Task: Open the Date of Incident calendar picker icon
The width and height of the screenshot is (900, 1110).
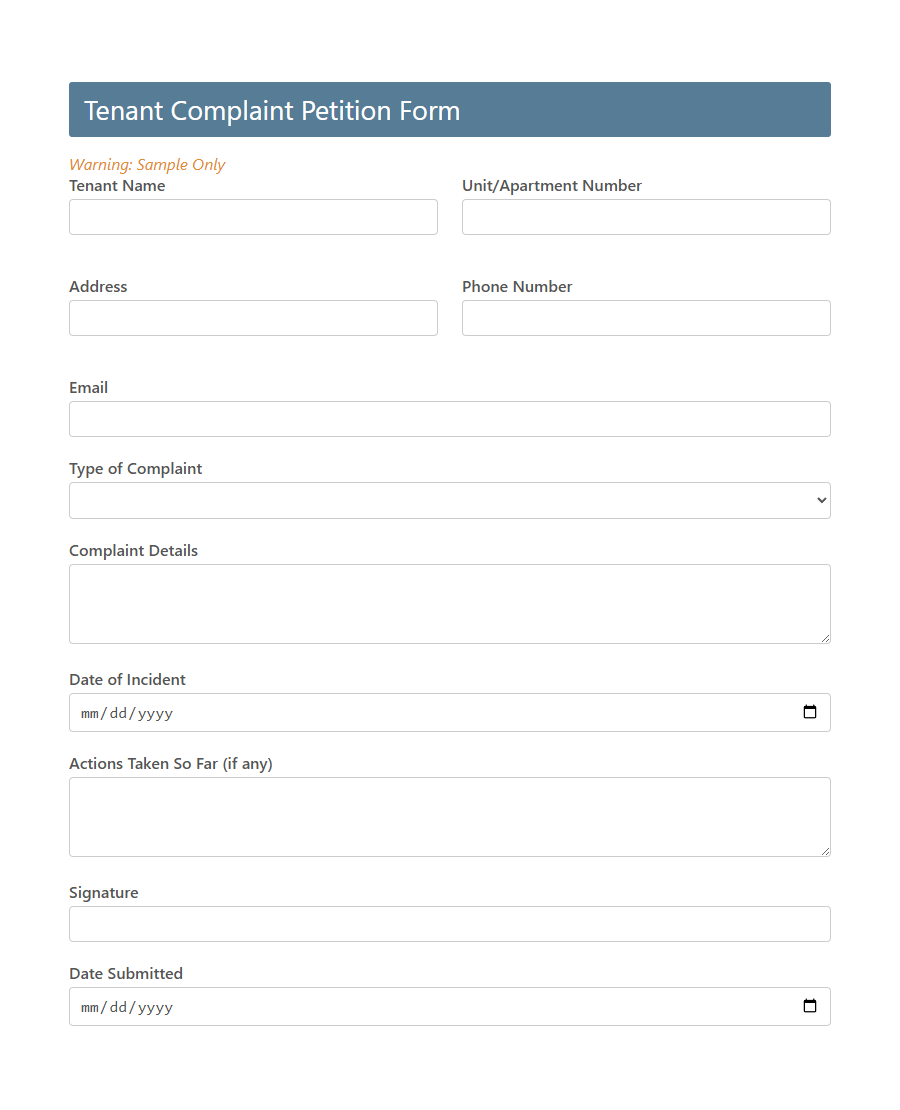Action: coord(809,712)
